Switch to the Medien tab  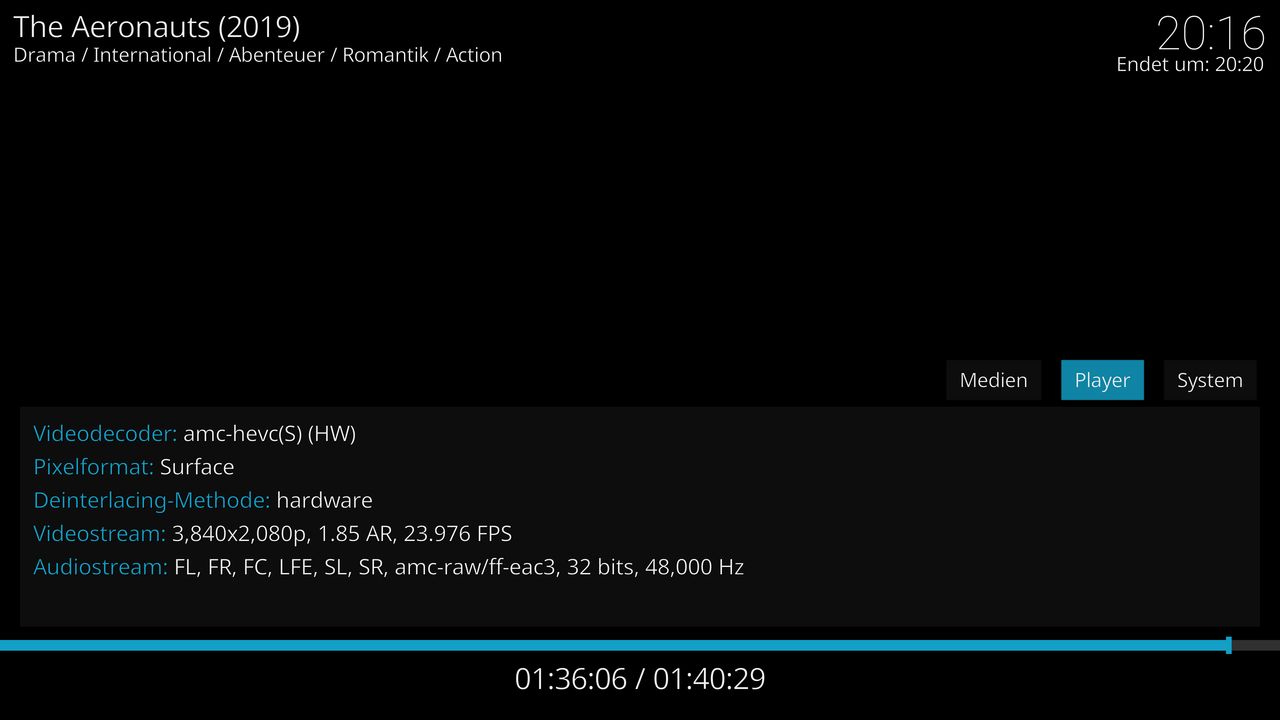click(993, 380)
